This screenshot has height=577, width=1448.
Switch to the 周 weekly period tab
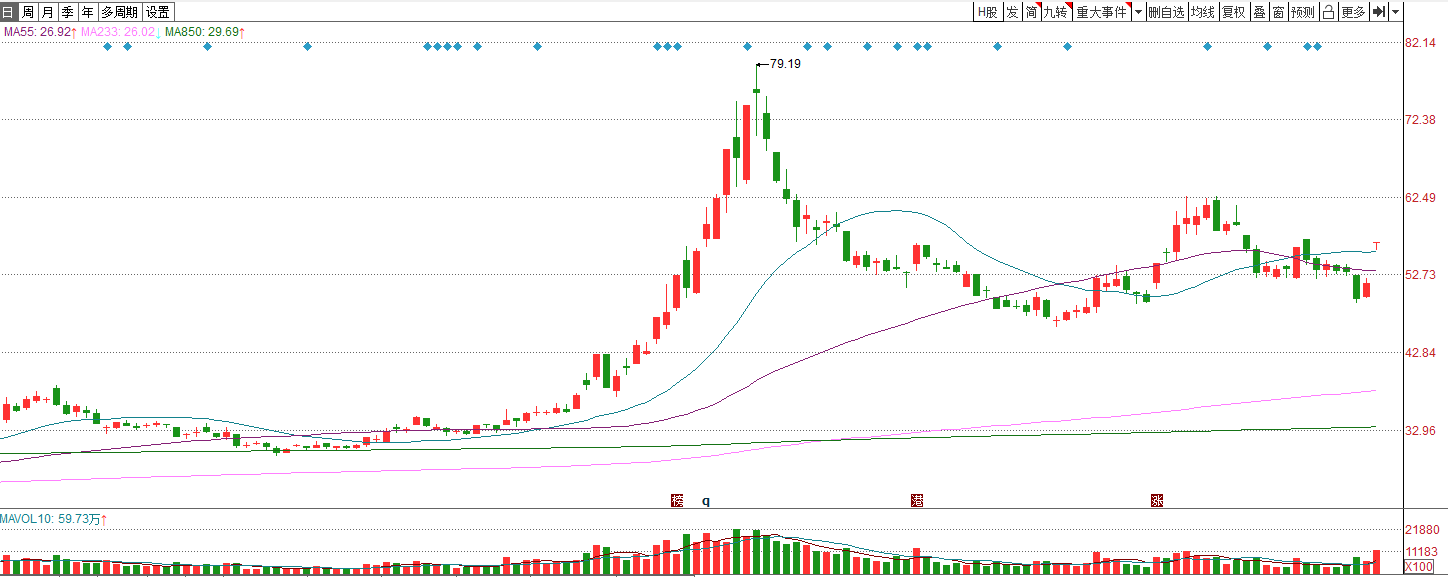[28, 12]
